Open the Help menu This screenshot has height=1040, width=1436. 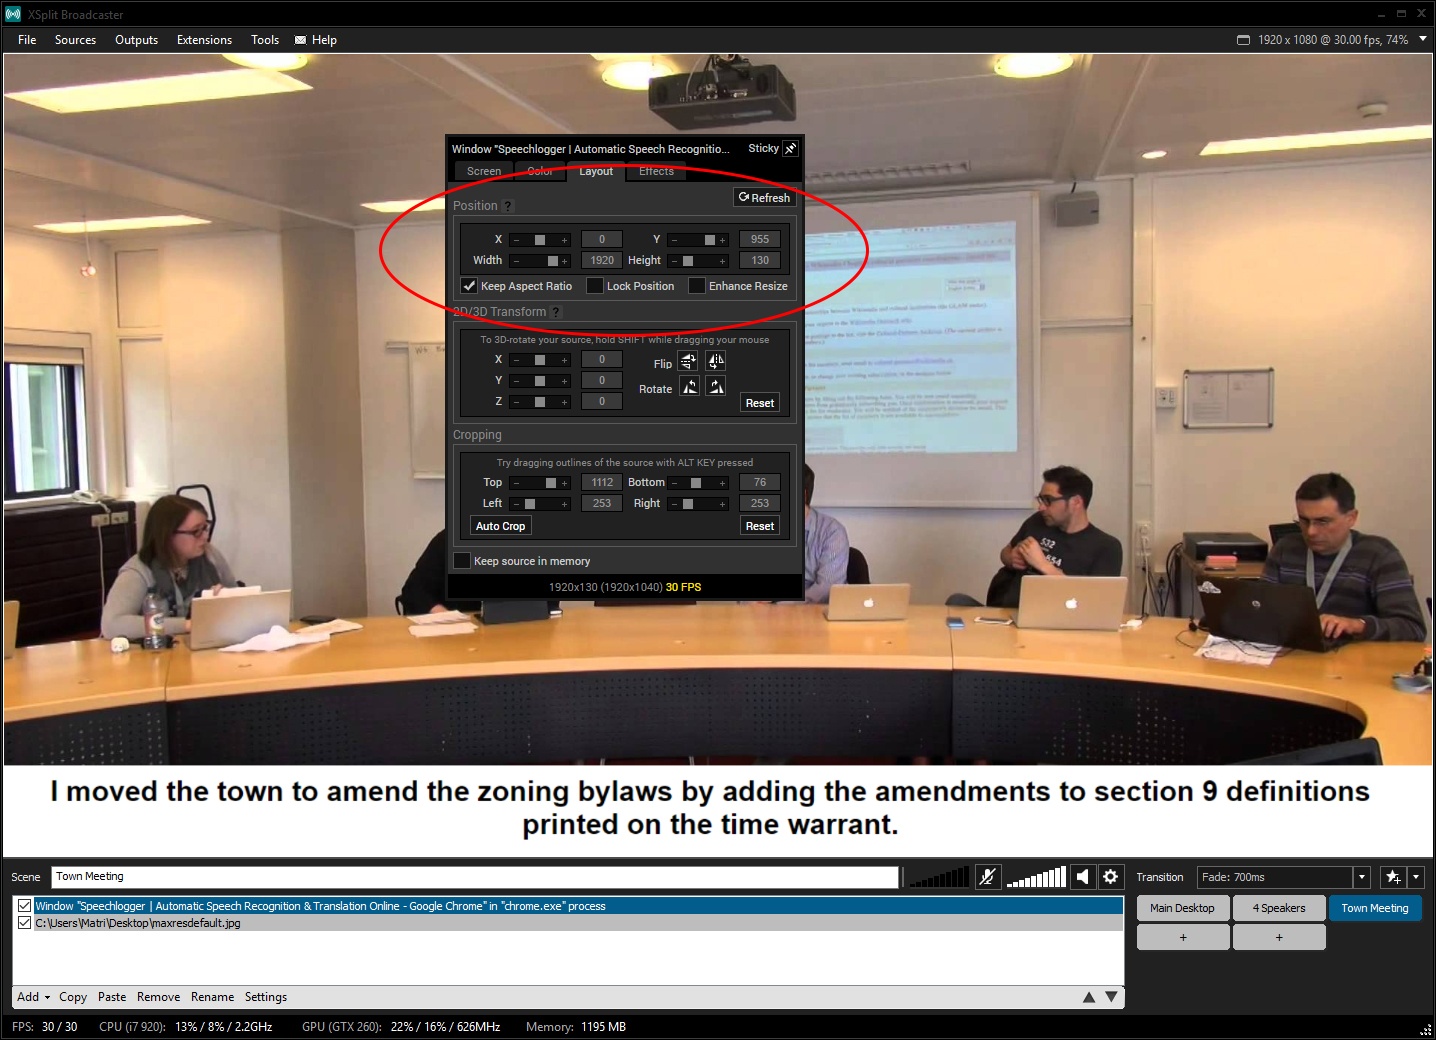pyautogui.click(x=324, y=40)
